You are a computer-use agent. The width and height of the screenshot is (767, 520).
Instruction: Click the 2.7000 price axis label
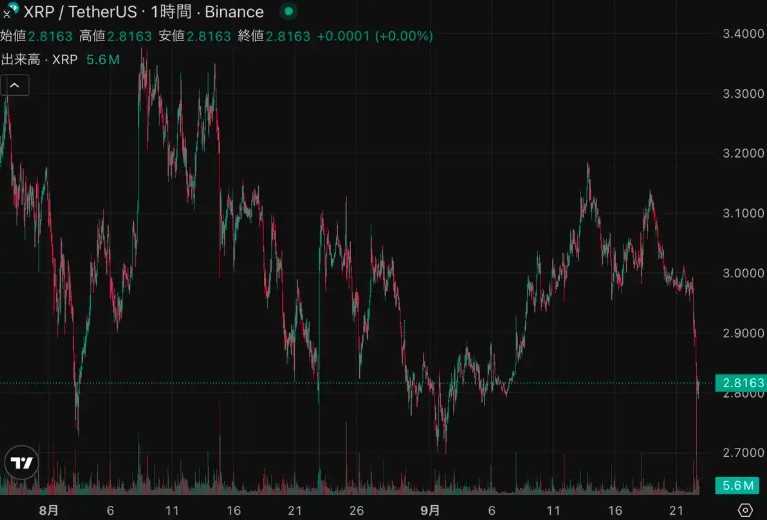point(744,452)
